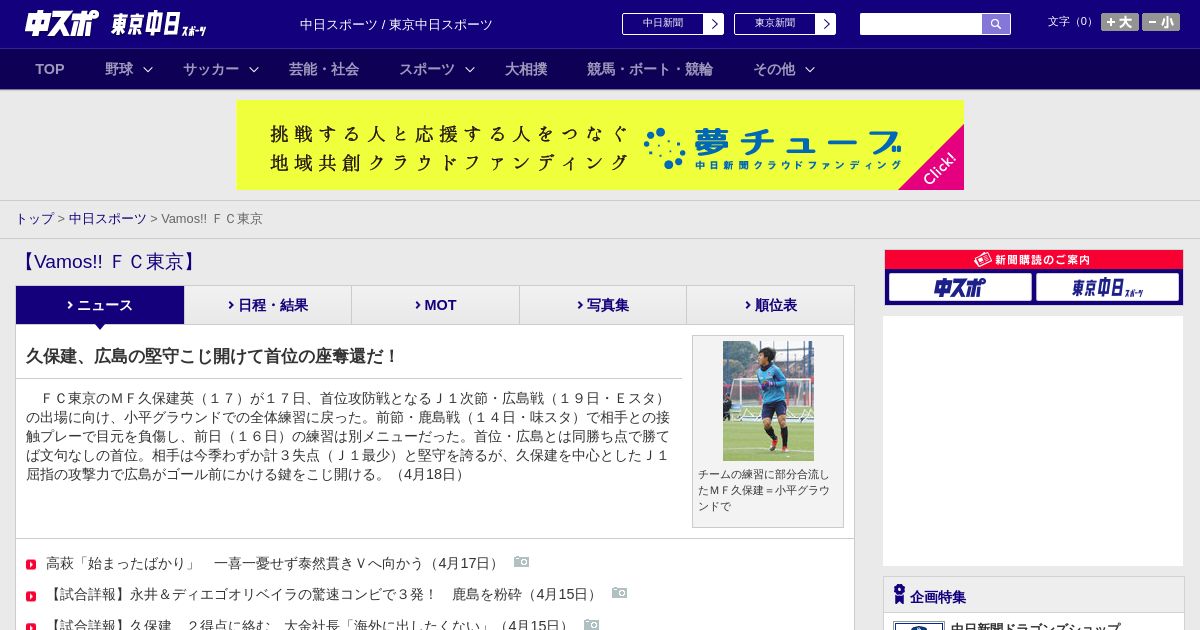Click the 中スポ logo in header

[x=62, y=23]
